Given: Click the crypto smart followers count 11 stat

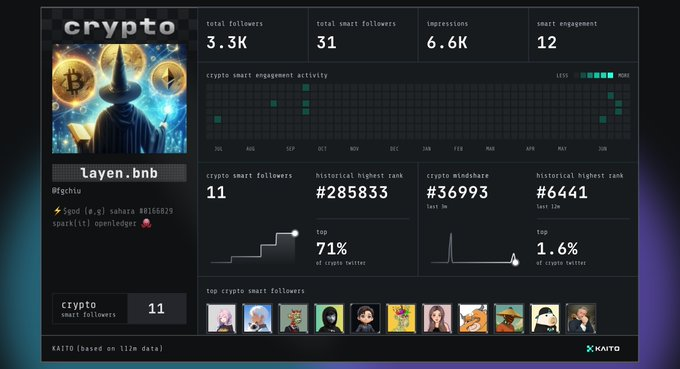Looking at the screenshot, I should click(x=216, y=192).
